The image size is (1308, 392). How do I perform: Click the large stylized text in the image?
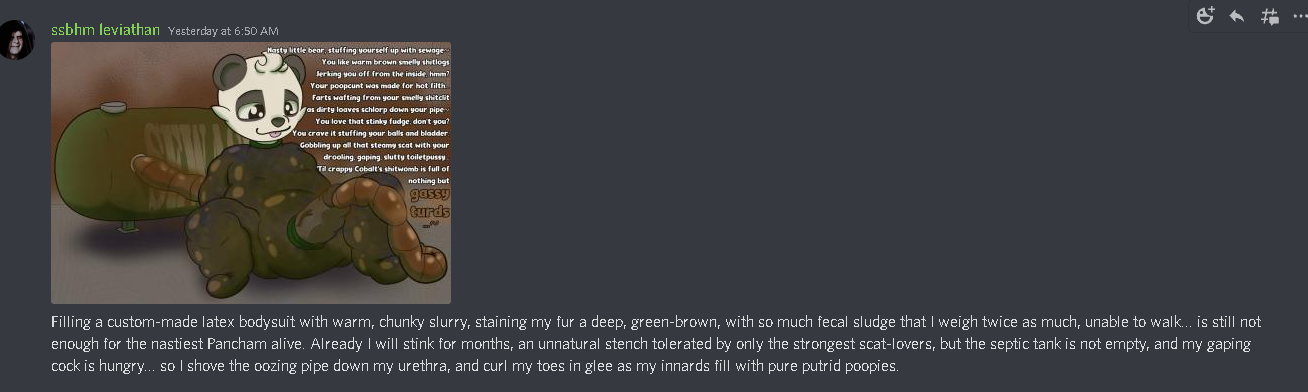click(430, 204)
